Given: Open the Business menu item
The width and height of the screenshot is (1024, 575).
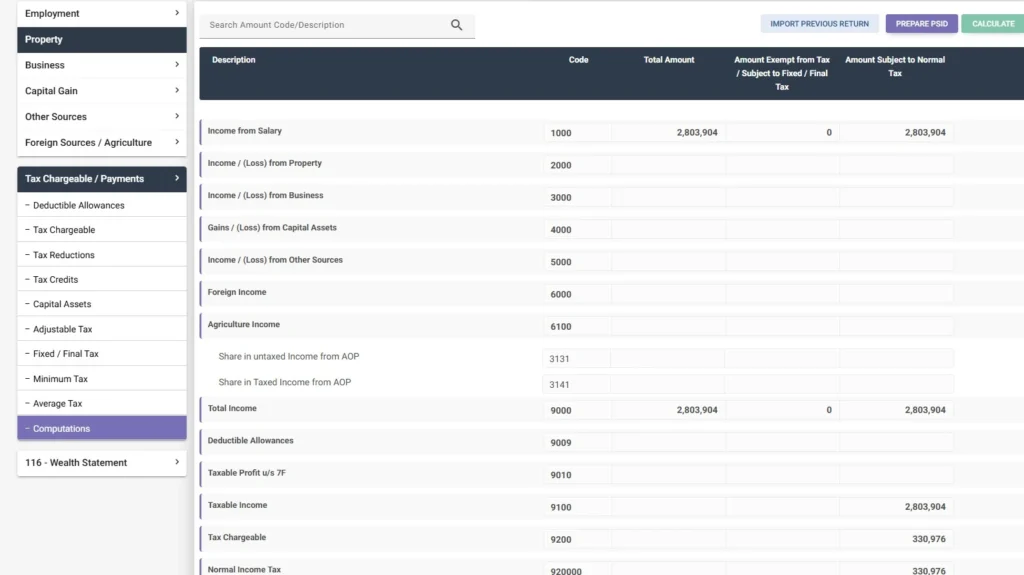Looking at the screenshot, I should point(102,65).
